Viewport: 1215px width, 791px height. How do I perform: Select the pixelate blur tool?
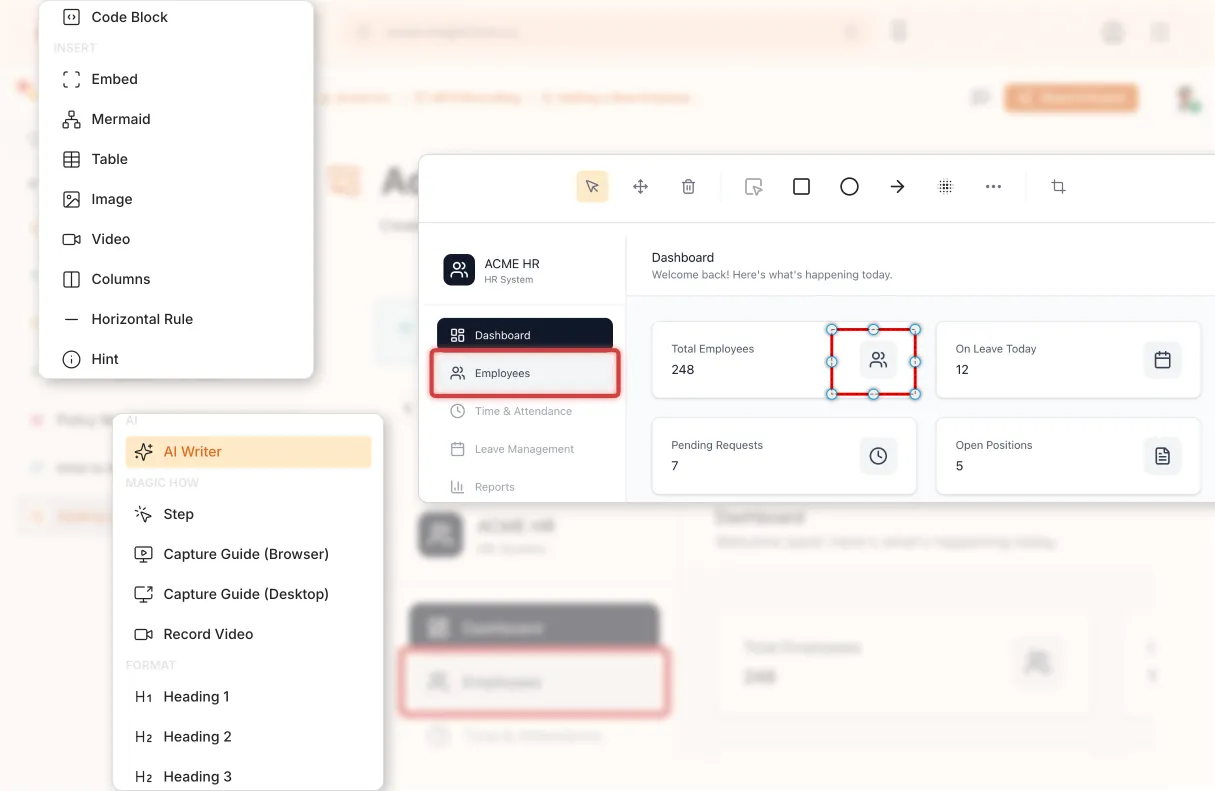click(945, 186)
